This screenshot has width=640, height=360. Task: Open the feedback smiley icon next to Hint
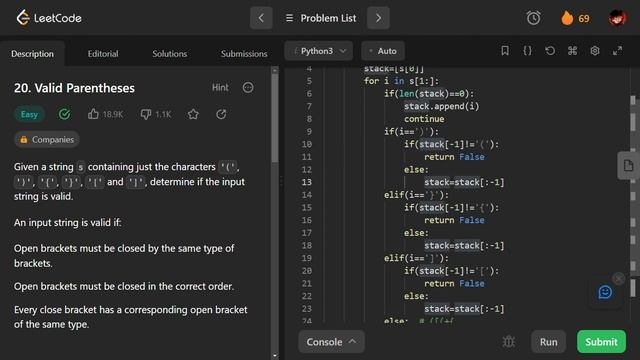point(248,87)
